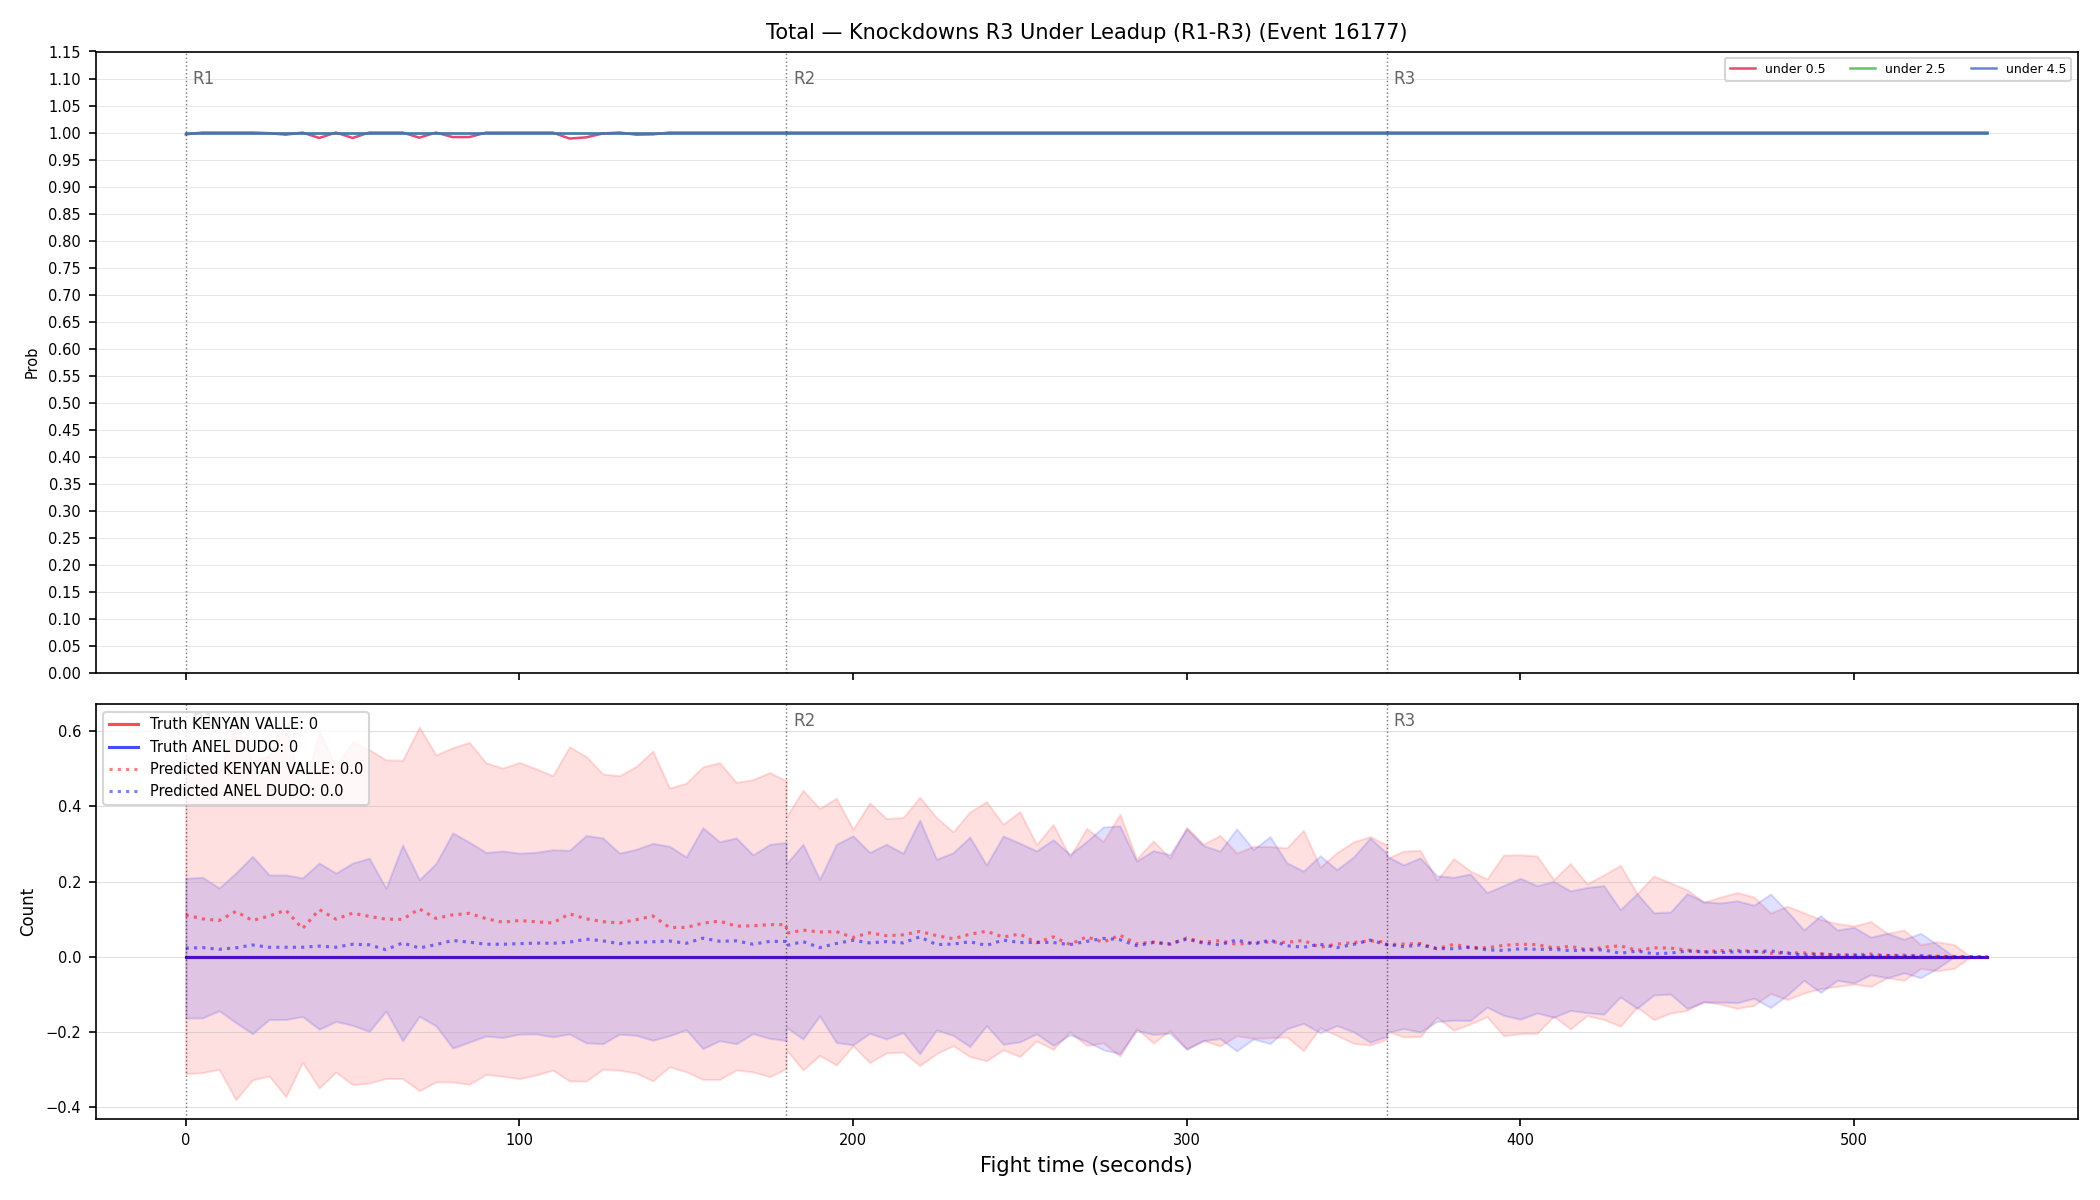The width and height of the screenshot is (2100, 1200).
Task: Click the 100 tick on the fight time axis
Action: tap(519, 1139)
